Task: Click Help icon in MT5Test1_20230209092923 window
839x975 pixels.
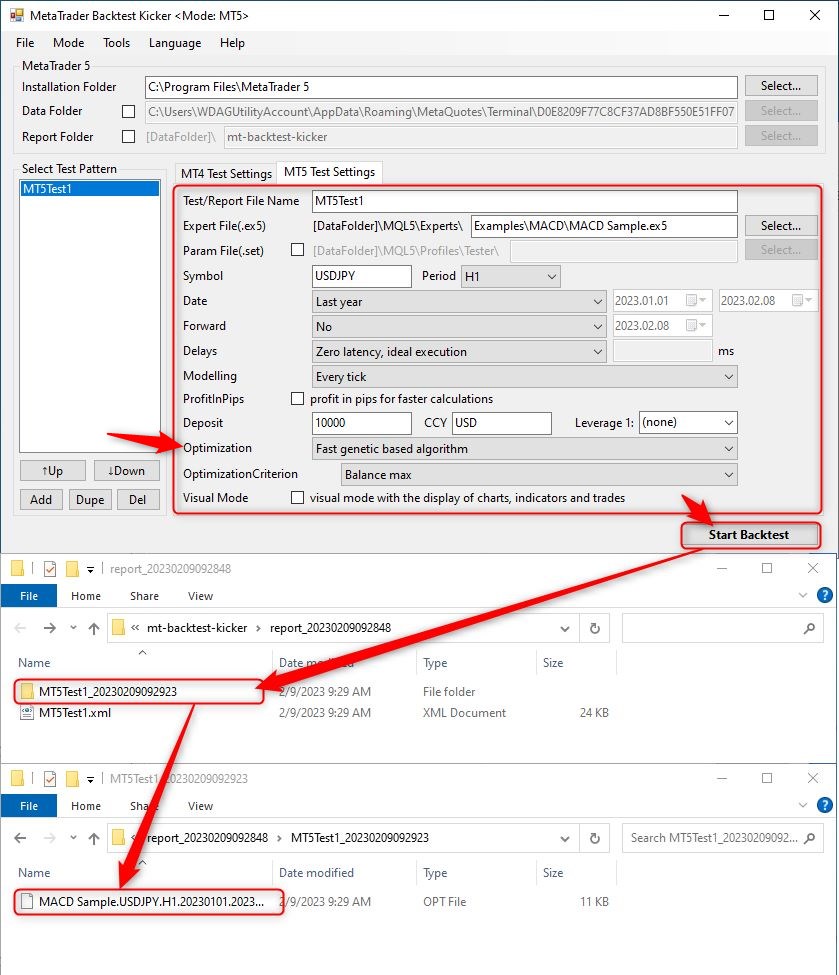Action: [x=824, y=805]
